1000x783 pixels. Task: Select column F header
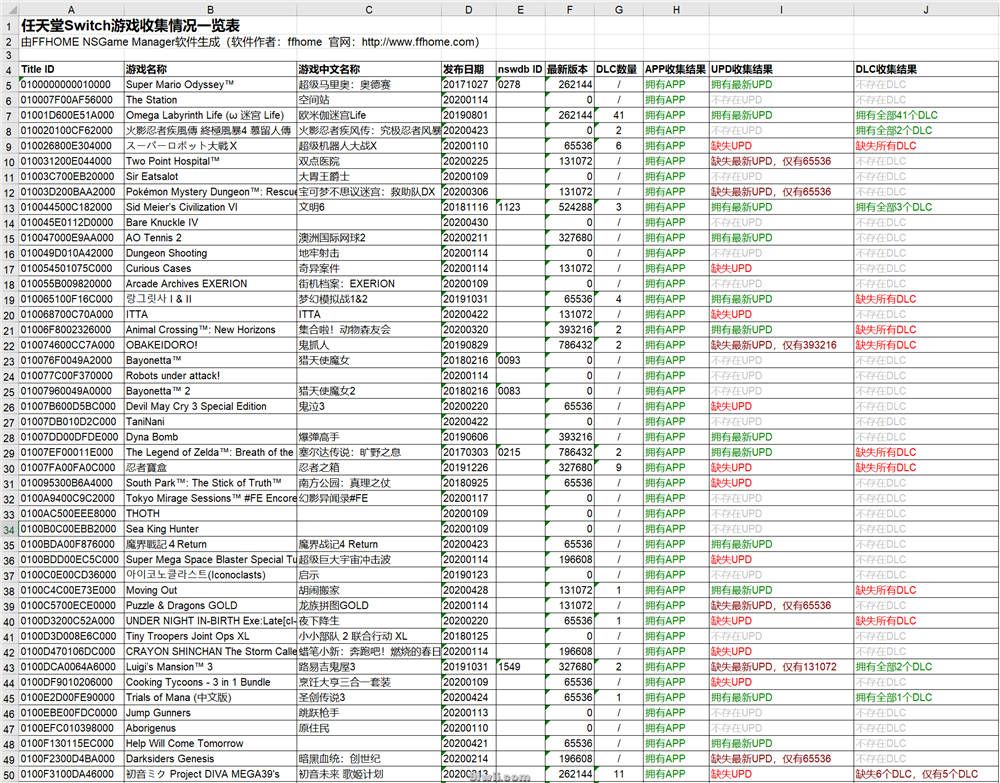coord(570,10)
